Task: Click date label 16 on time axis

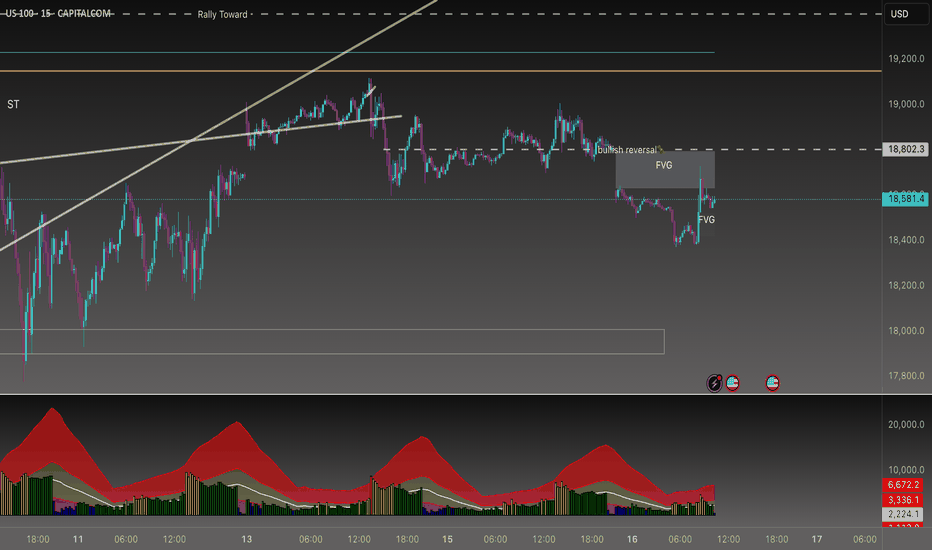Action: click(632, 539)
